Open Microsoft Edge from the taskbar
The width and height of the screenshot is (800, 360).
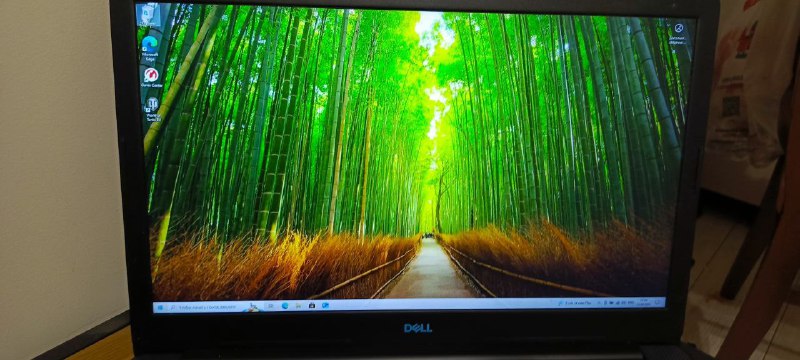click(285, 306)
